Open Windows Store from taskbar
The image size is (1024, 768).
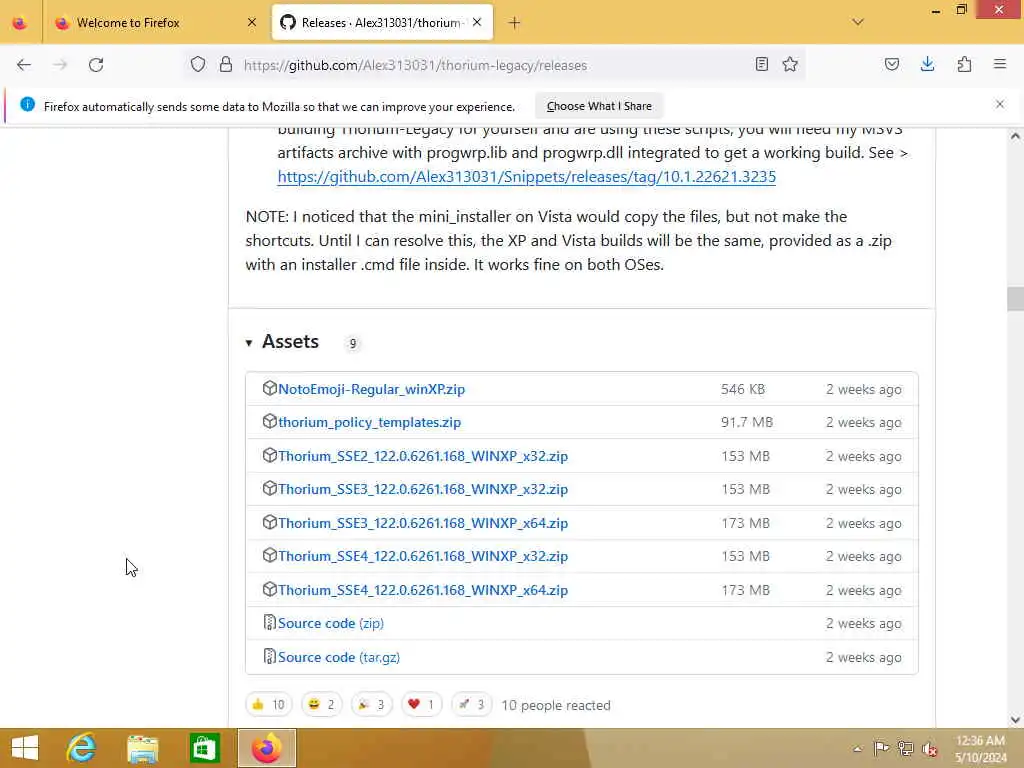tap(204, 748)
